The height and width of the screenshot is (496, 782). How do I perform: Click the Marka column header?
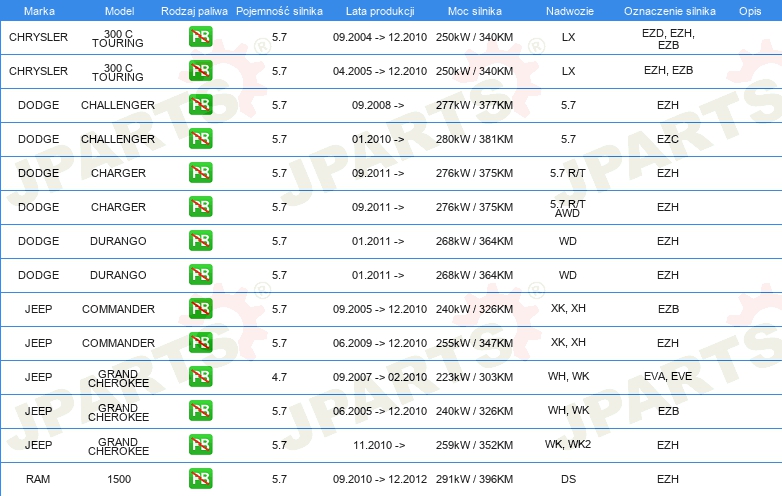38,9
